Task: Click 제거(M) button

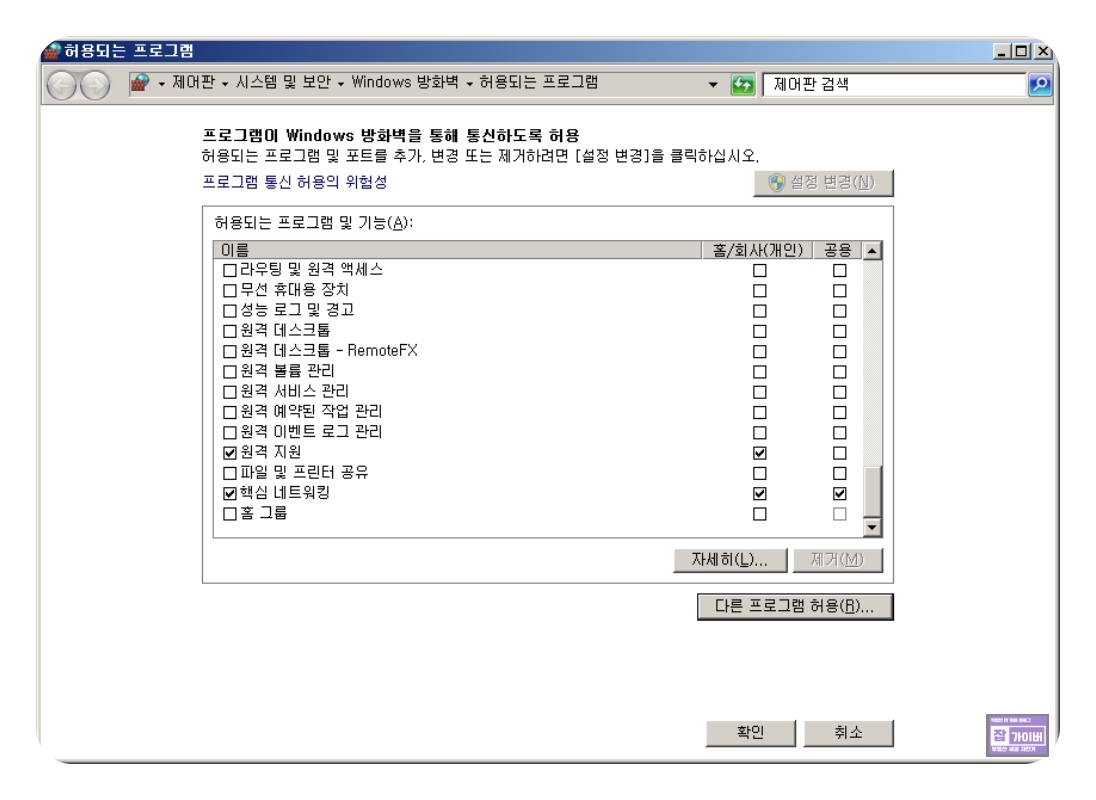Action: 837,560
